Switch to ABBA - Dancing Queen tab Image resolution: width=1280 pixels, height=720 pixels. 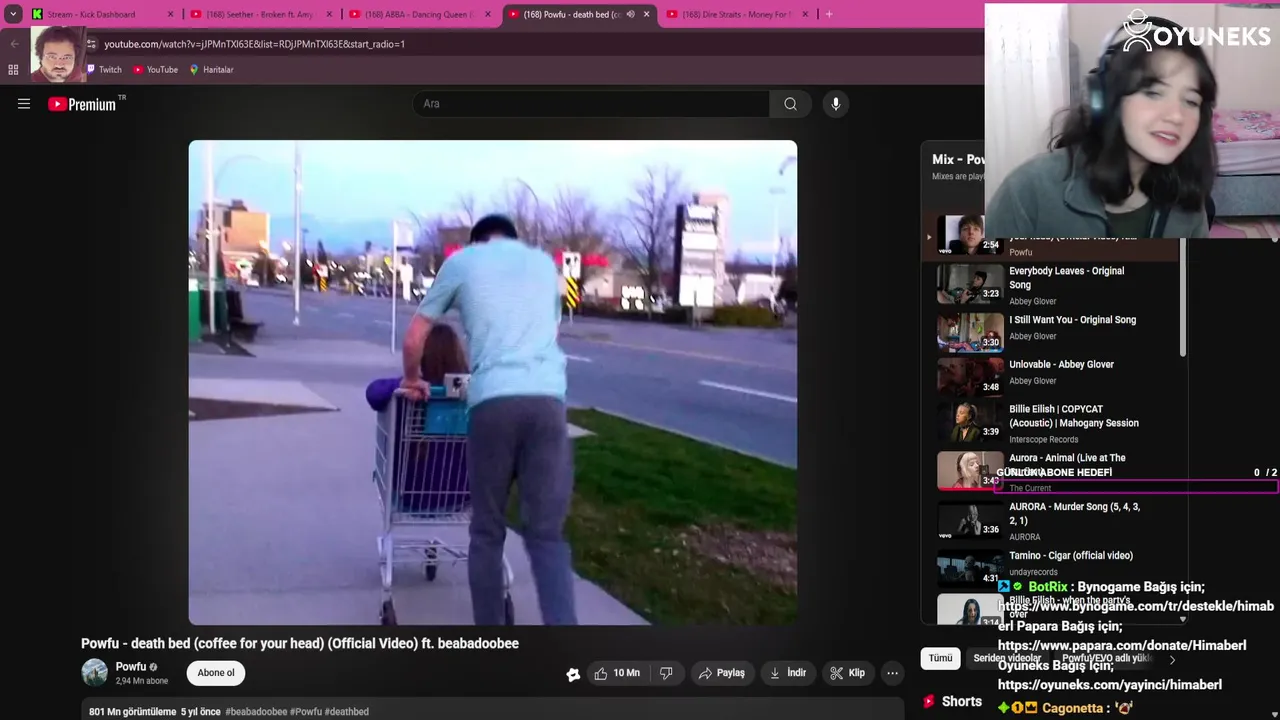pyautogui.click(x=419, y=14)
